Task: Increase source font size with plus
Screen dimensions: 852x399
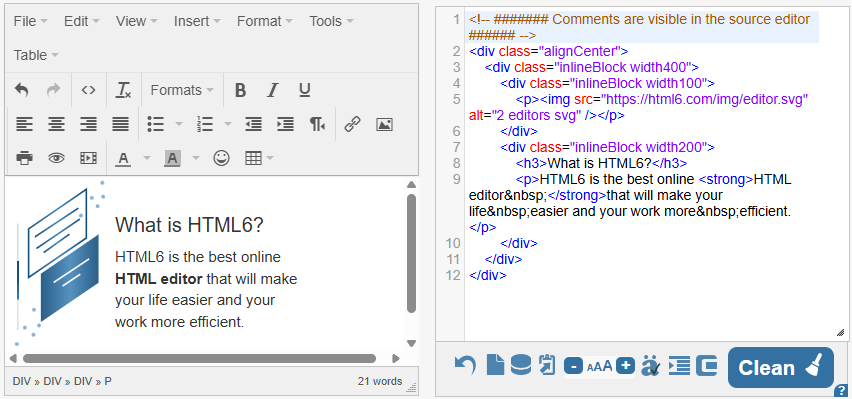Action: (x=626, y=366)
